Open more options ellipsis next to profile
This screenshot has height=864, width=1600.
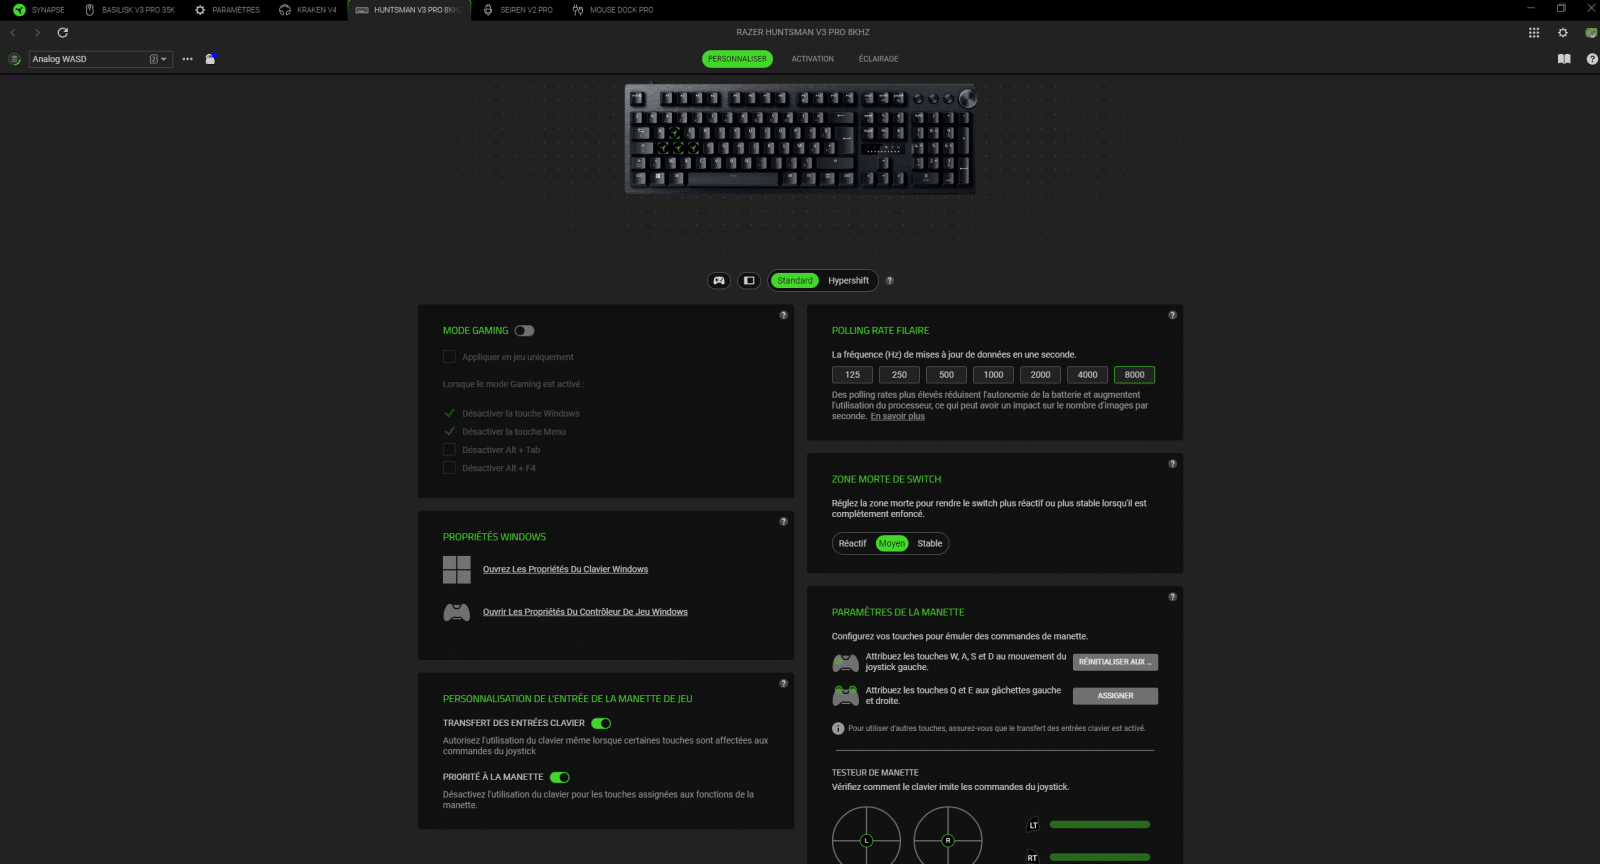coord(187,59)
